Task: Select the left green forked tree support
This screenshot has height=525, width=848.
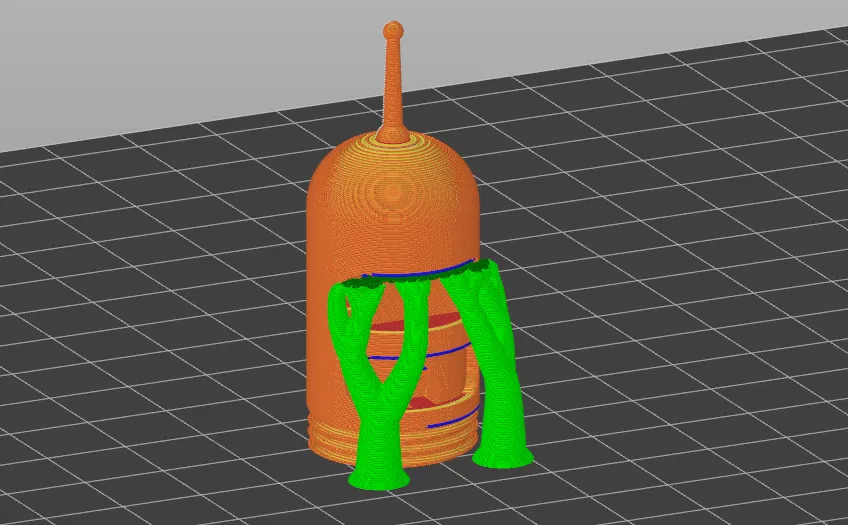Action: (379, 387)
